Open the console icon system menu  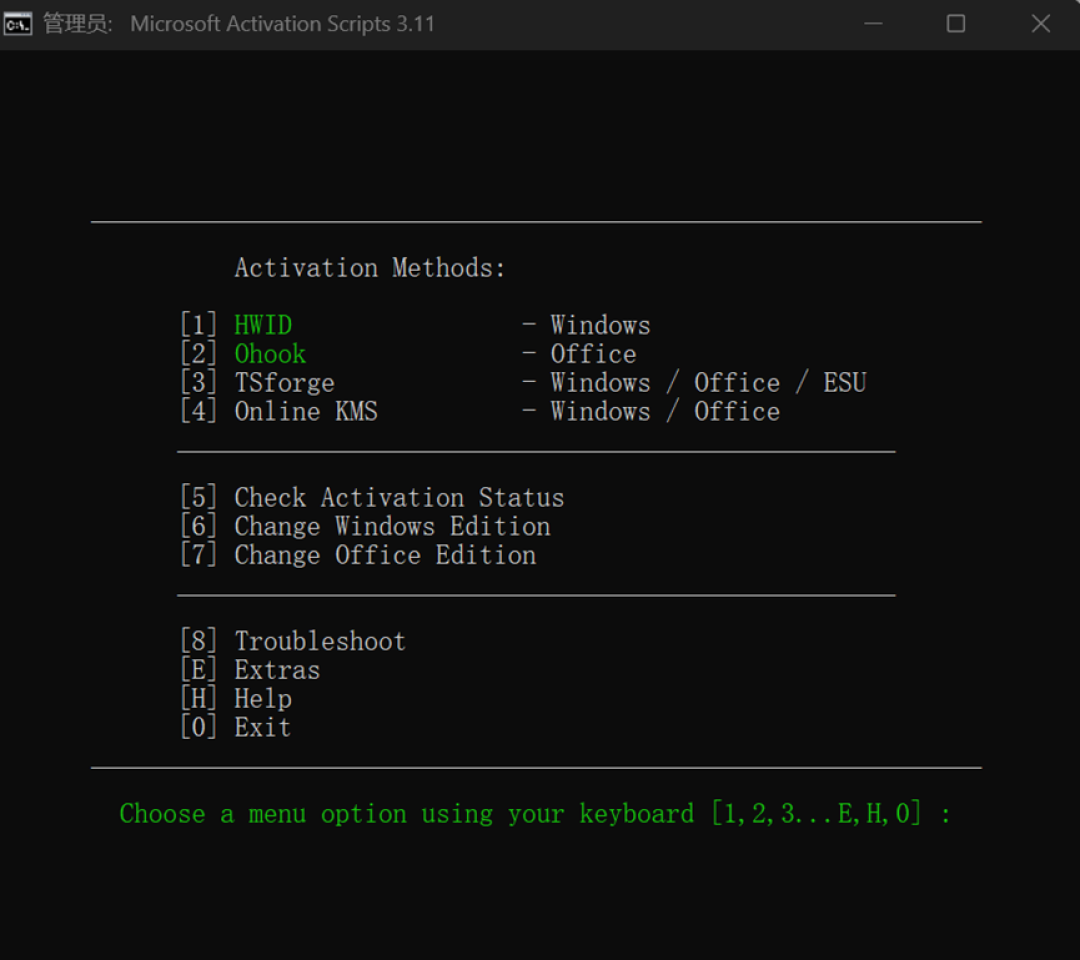click(18, 24)
